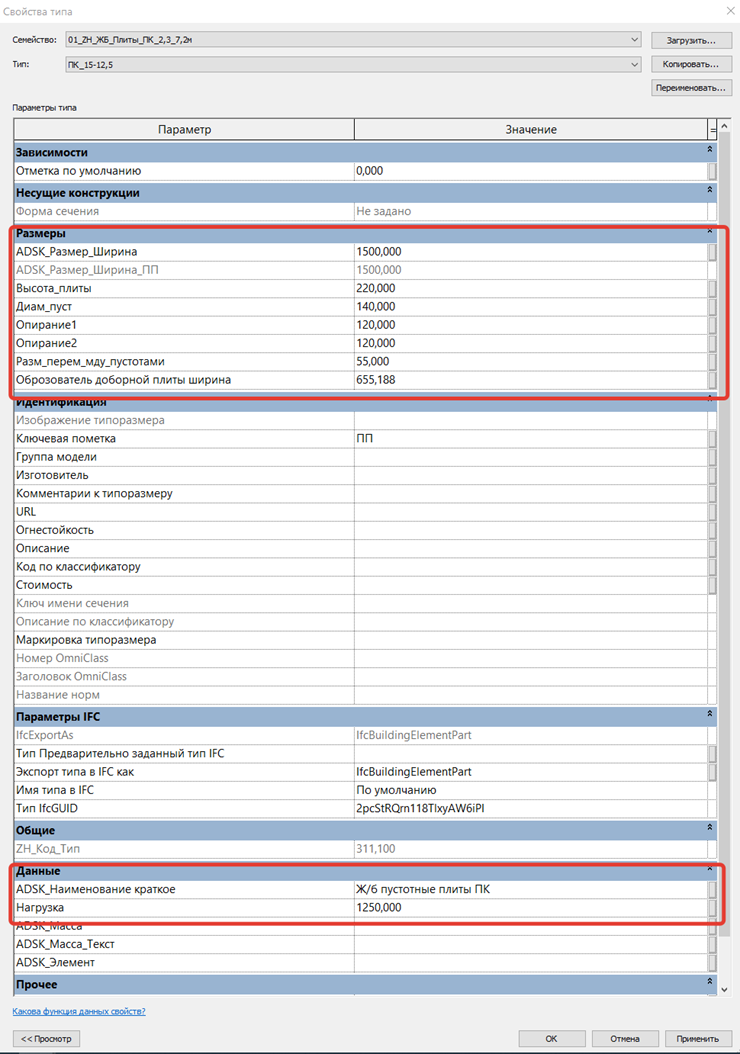Click associate button for ADSK_Наименование краткое row
This screenshot has height=1054, width=740.
[712, 889]
